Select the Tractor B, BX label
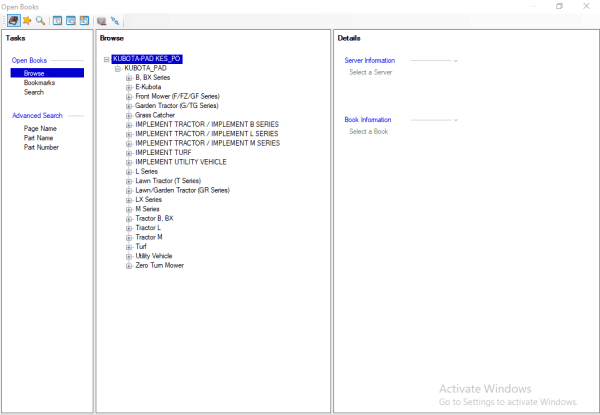The height and width of the screenshot is (415, 600). pos(154,218)
